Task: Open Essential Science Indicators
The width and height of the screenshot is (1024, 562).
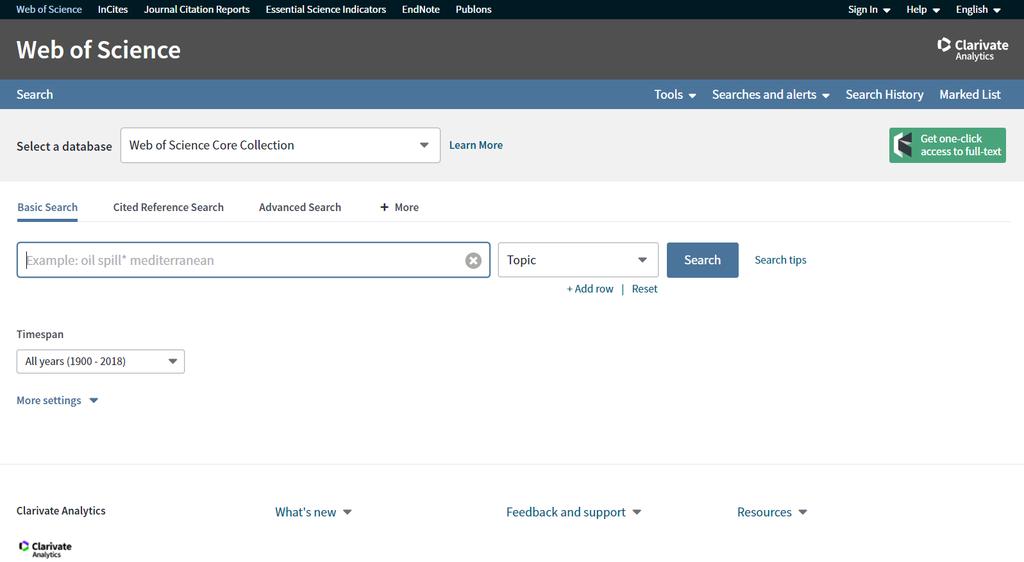Action: tap(325, 9)
